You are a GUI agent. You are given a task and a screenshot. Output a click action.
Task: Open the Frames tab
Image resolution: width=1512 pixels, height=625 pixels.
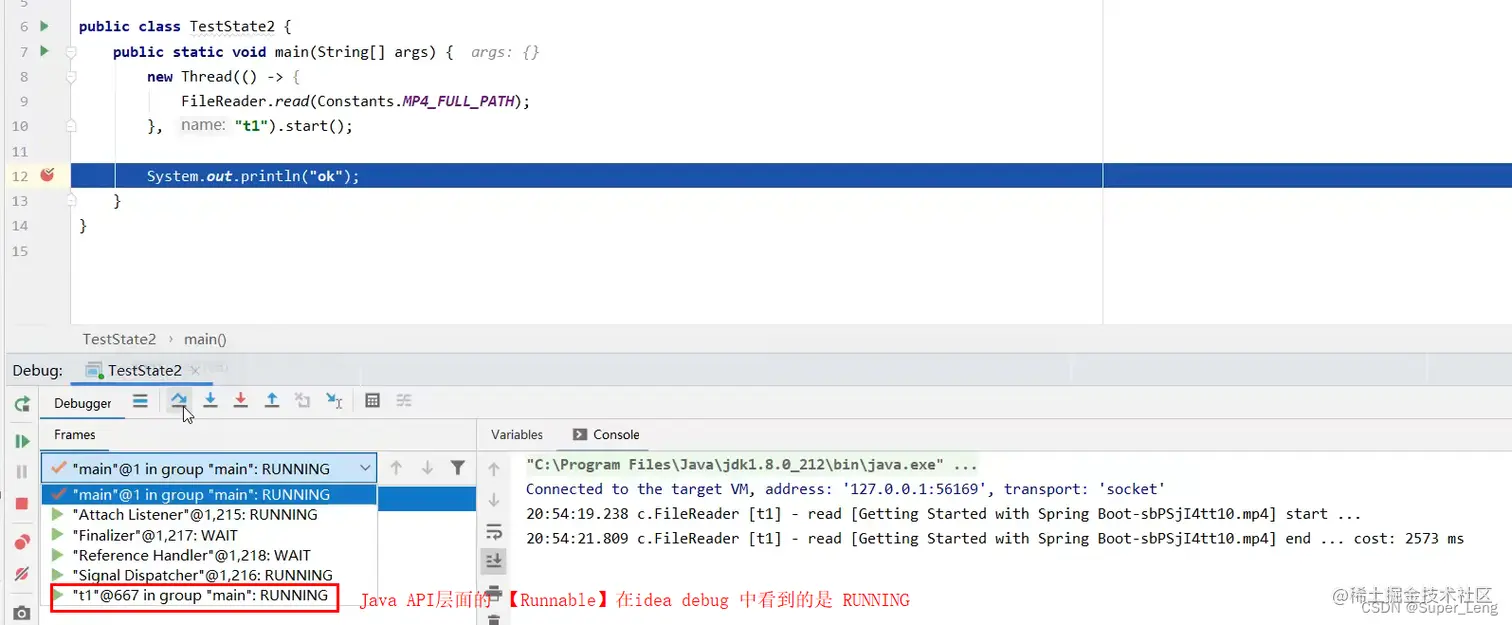coord(75,434)
